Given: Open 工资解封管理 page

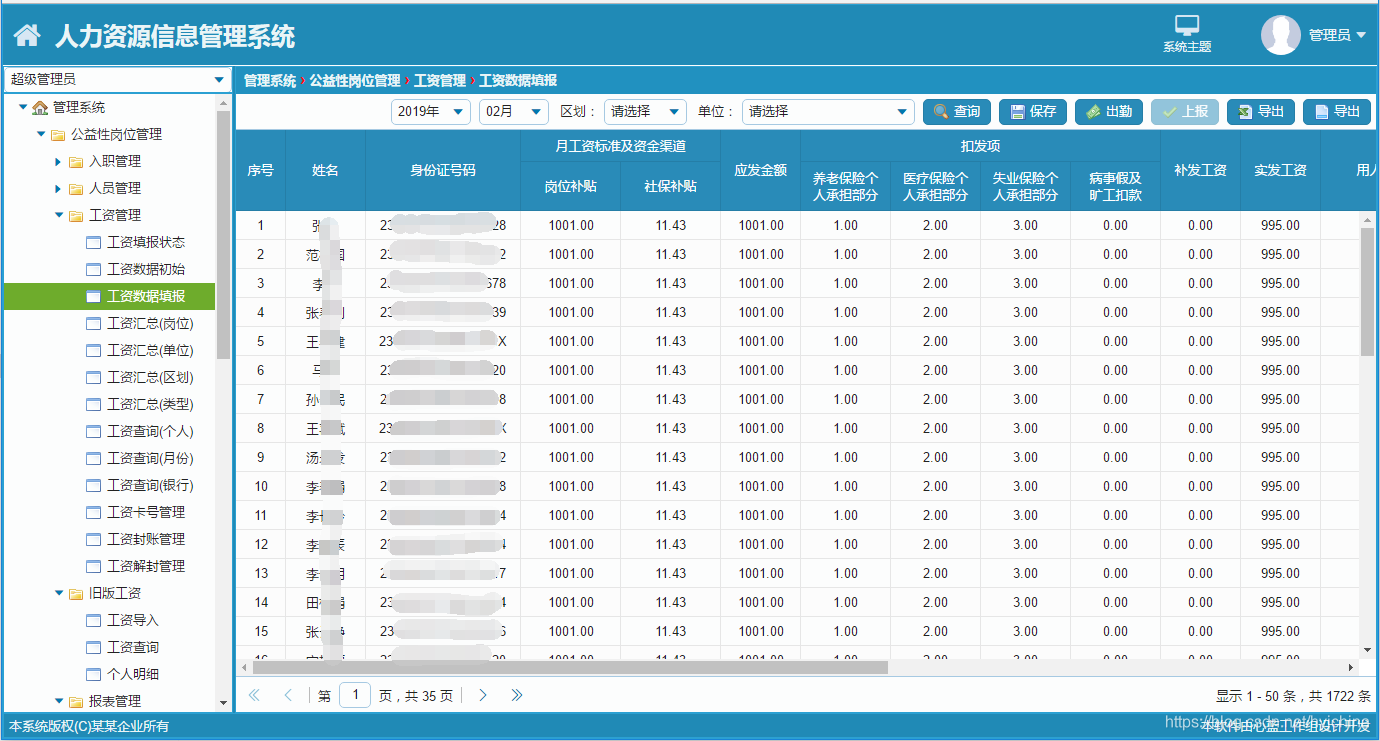Looking at the screenshot, I should coord(146,566).
